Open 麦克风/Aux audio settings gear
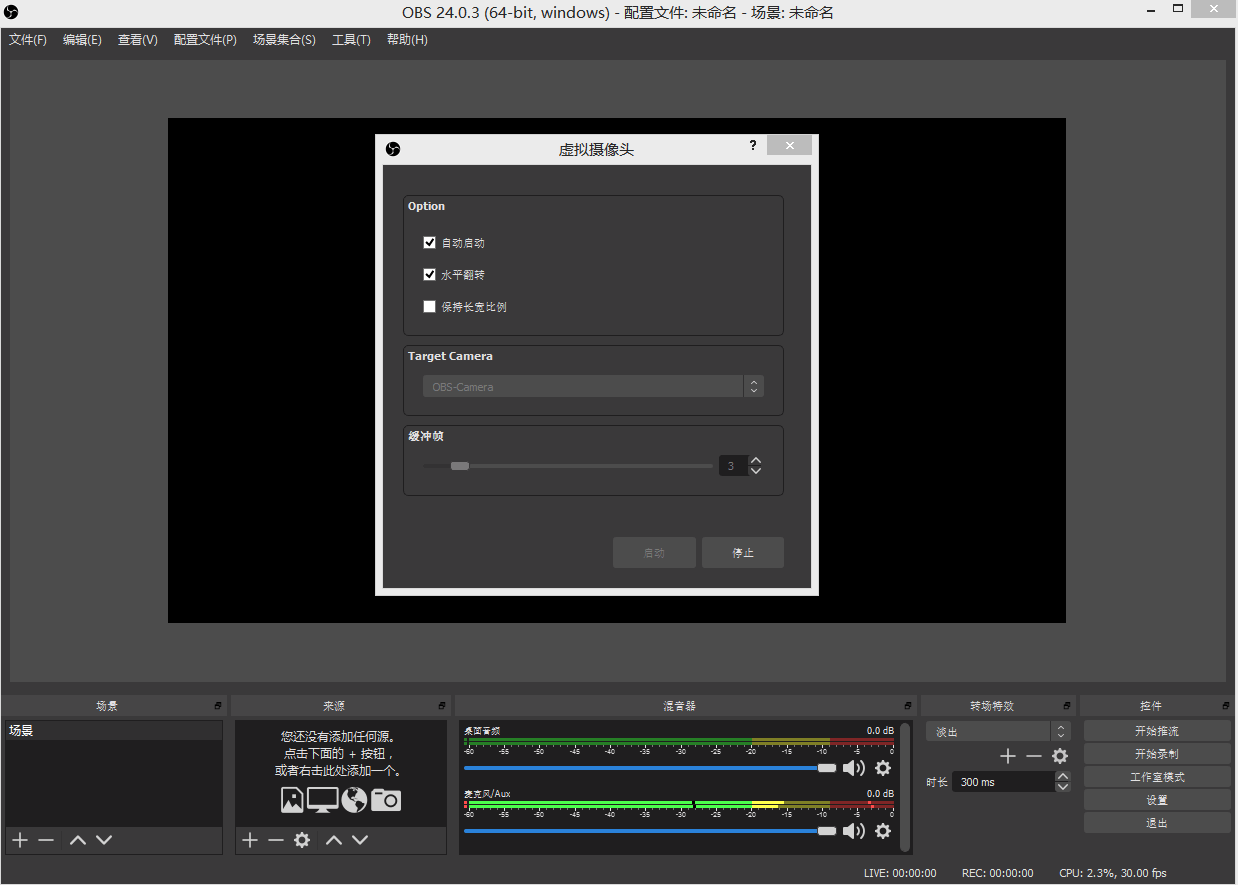The image size is (1238, 885). (883, 831)
